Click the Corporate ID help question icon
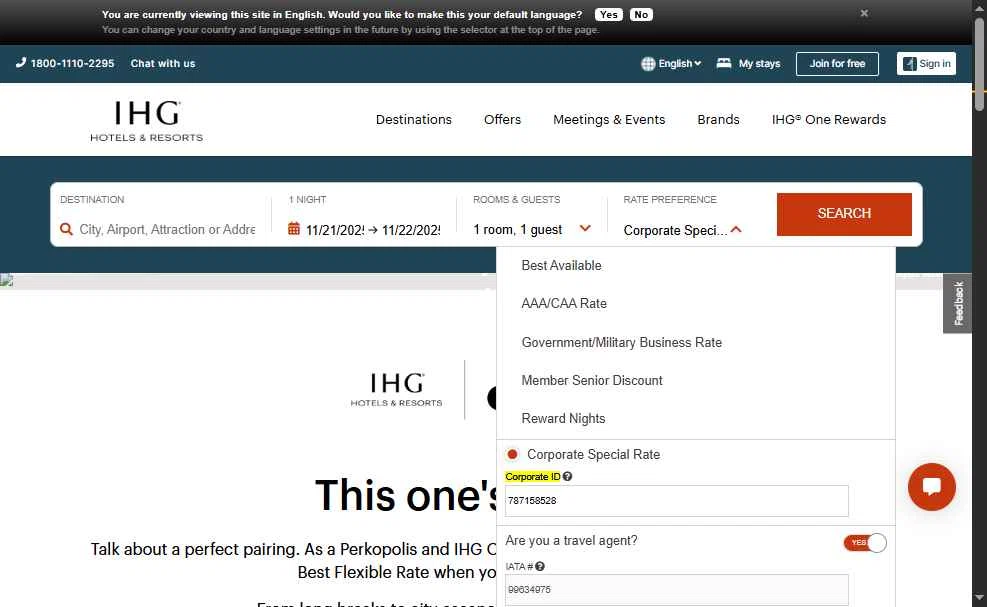The image size is (987, 607). (x=567, y=477)
